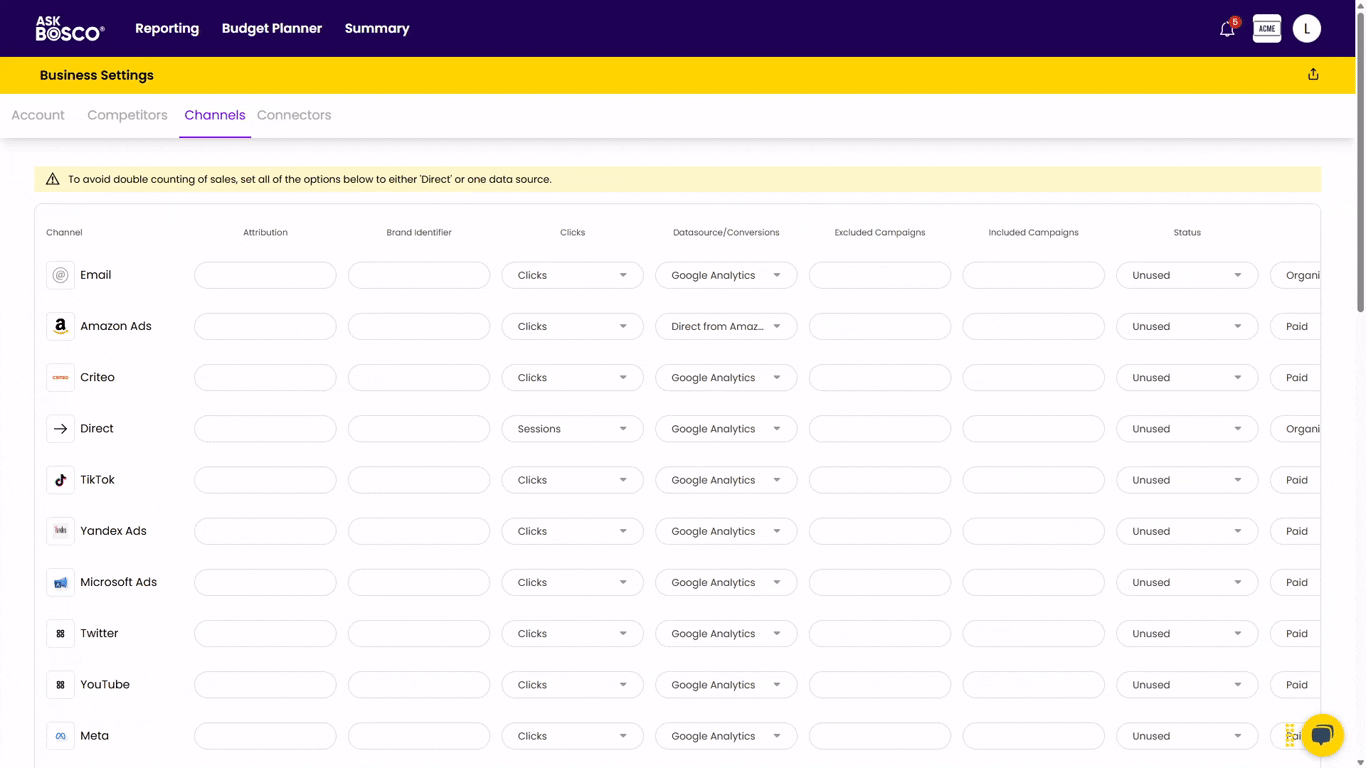Click the YouTube channel icon

(x=60, y=685)
